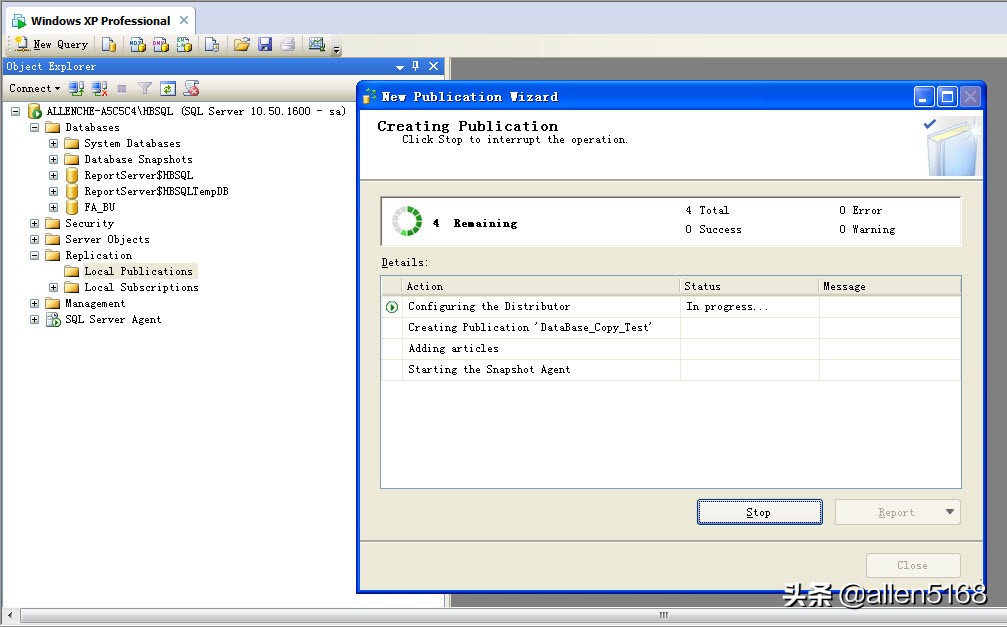The height and width of the screenshot is (627, 1007).
Task: Click the green in-progress play icon
Action: click(392, 307)
